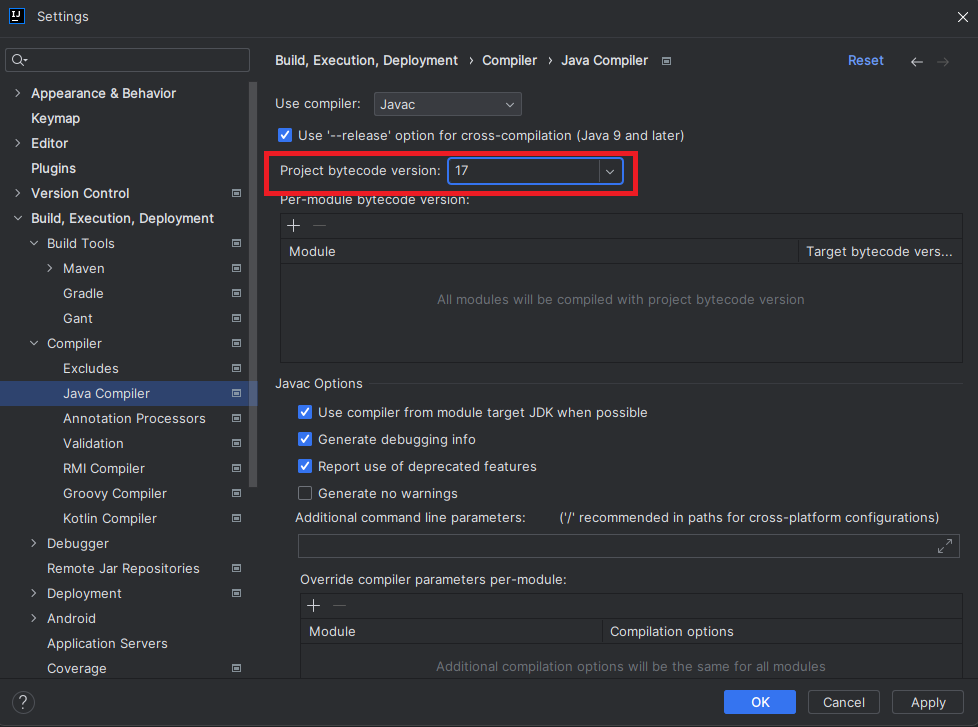
Task: Add override compiler parameters module with plus
Action: click(x=314, y=605)
